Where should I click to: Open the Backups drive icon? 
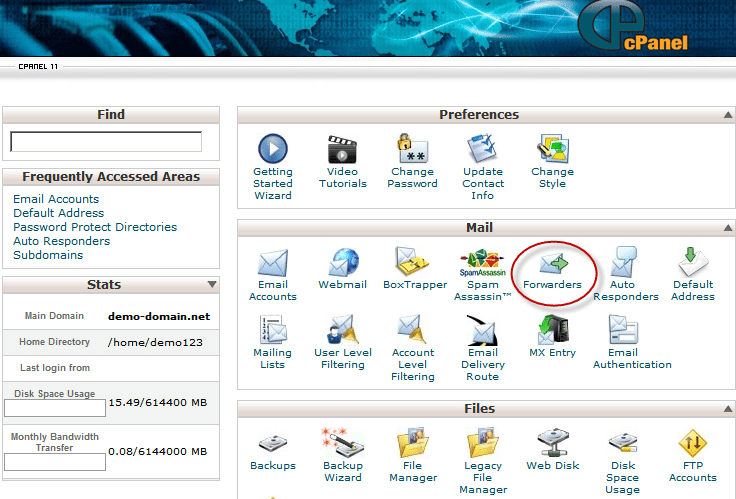coord(273,444)
